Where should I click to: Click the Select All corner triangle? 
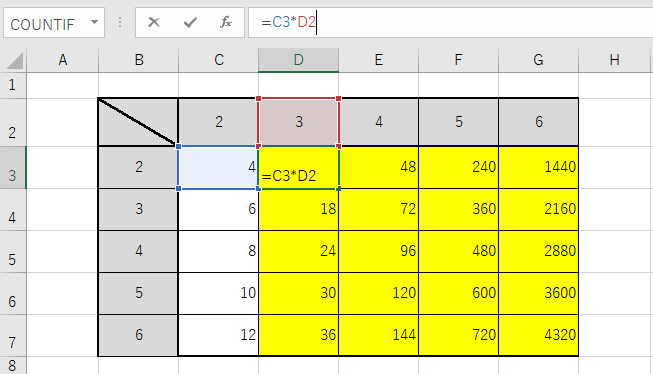(x=15, y=60)
